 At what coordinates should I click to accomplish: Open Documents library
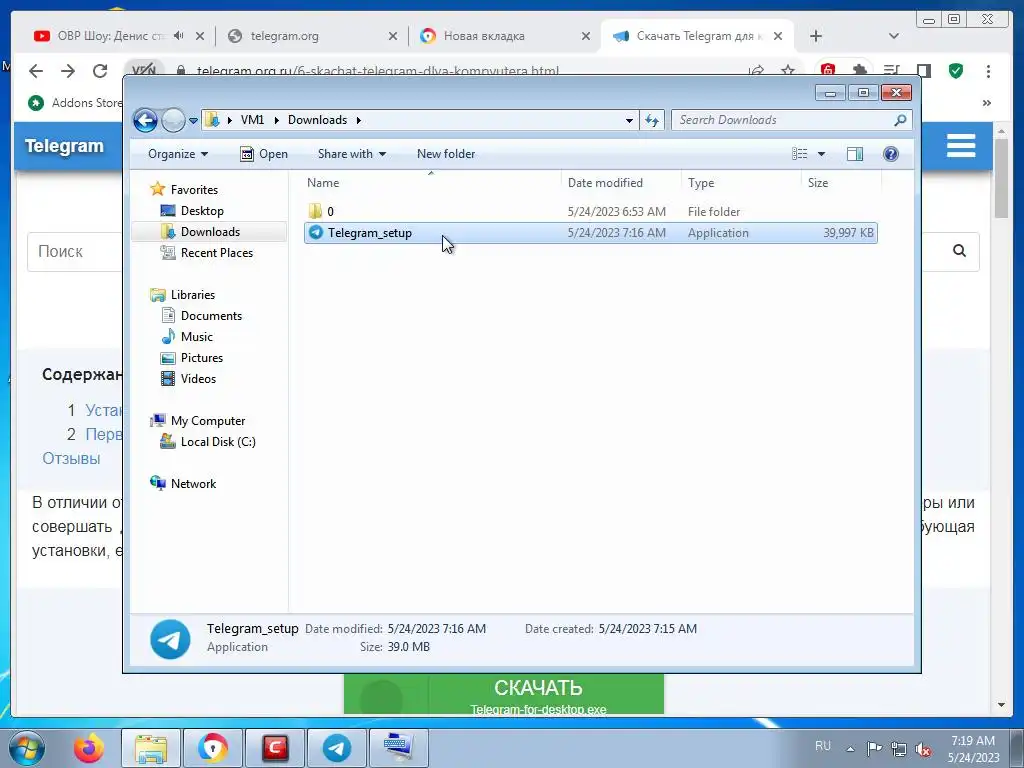[211, 315]
